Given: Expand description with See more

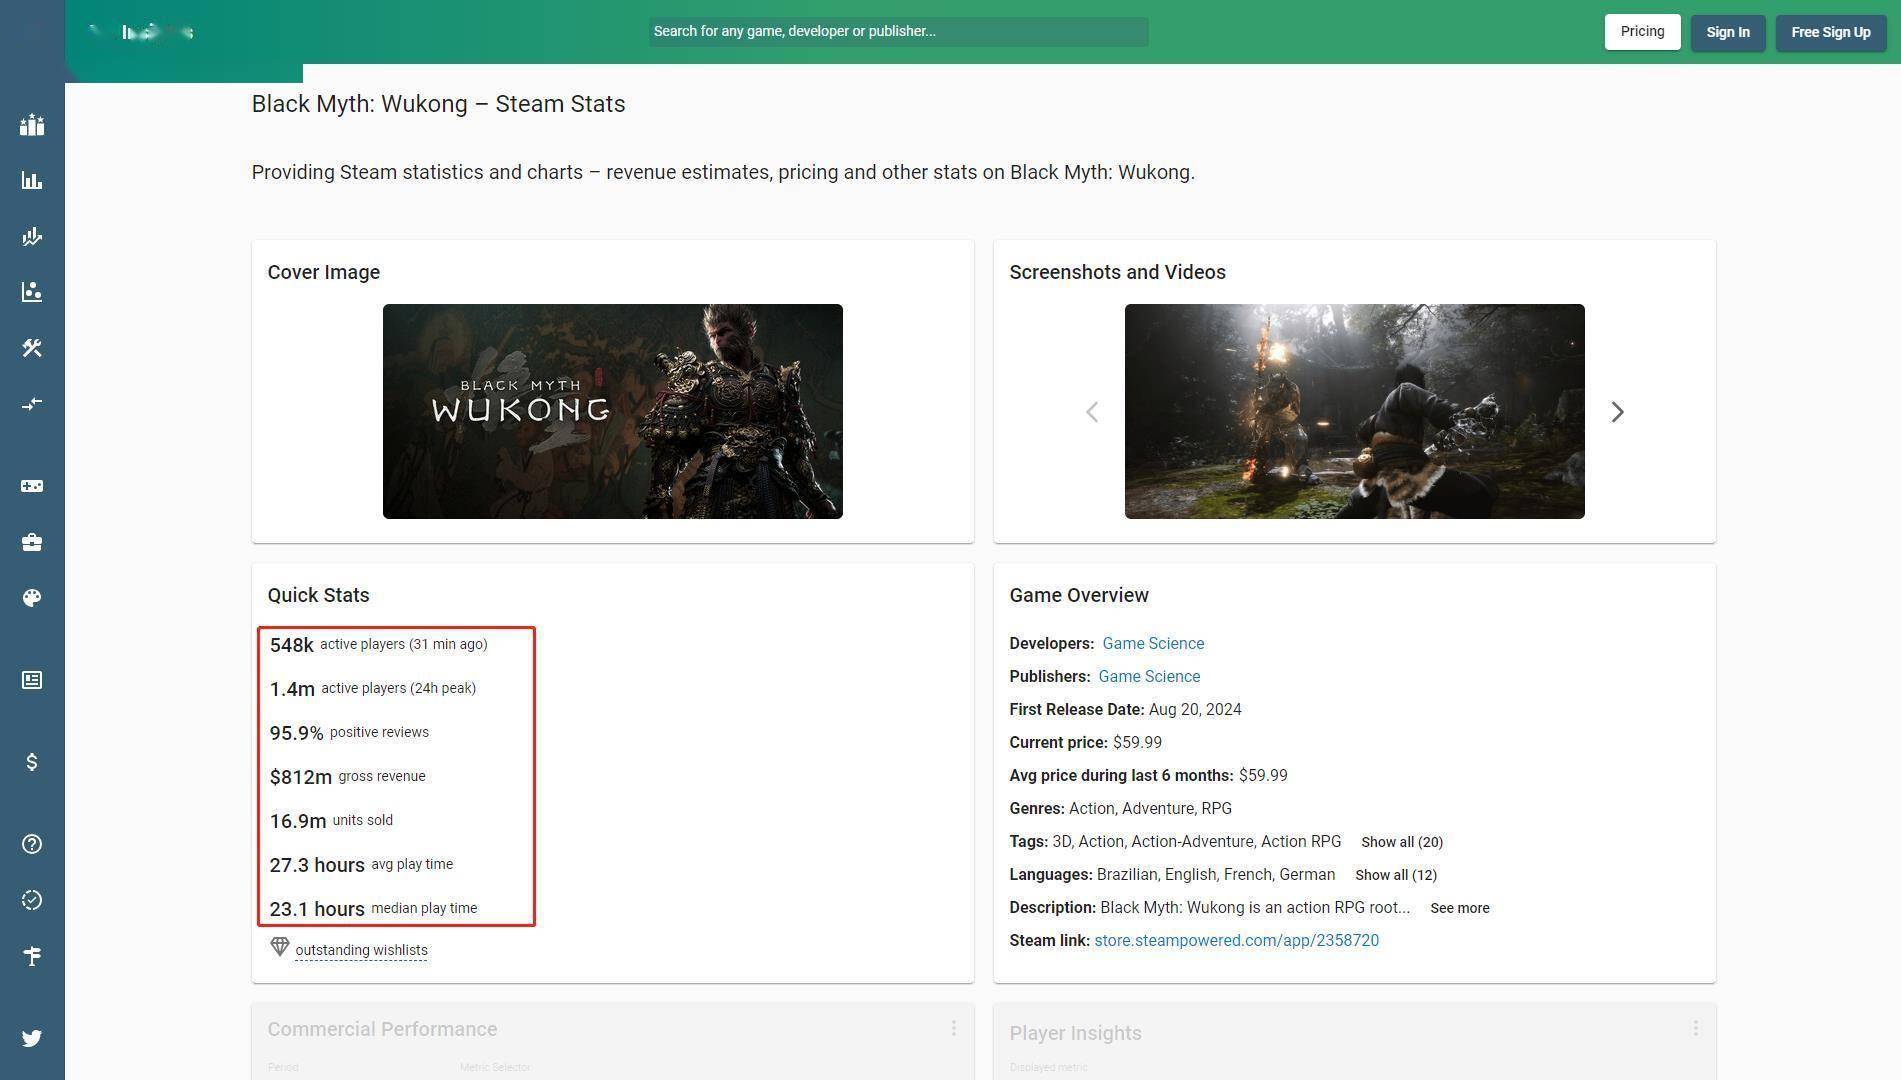Looking at the screenshot, I should point(1459,908).
